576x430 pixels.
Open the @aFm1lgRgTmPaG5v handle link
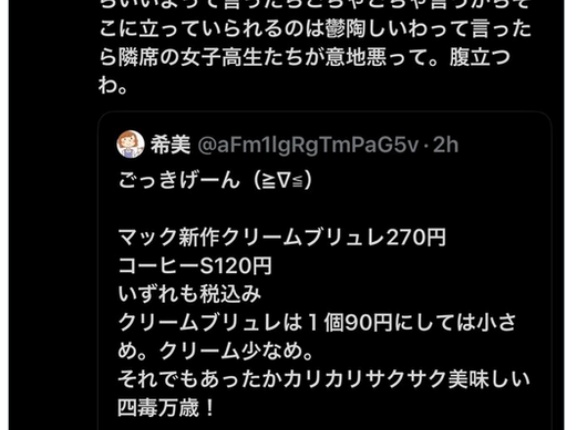point(308,145)
